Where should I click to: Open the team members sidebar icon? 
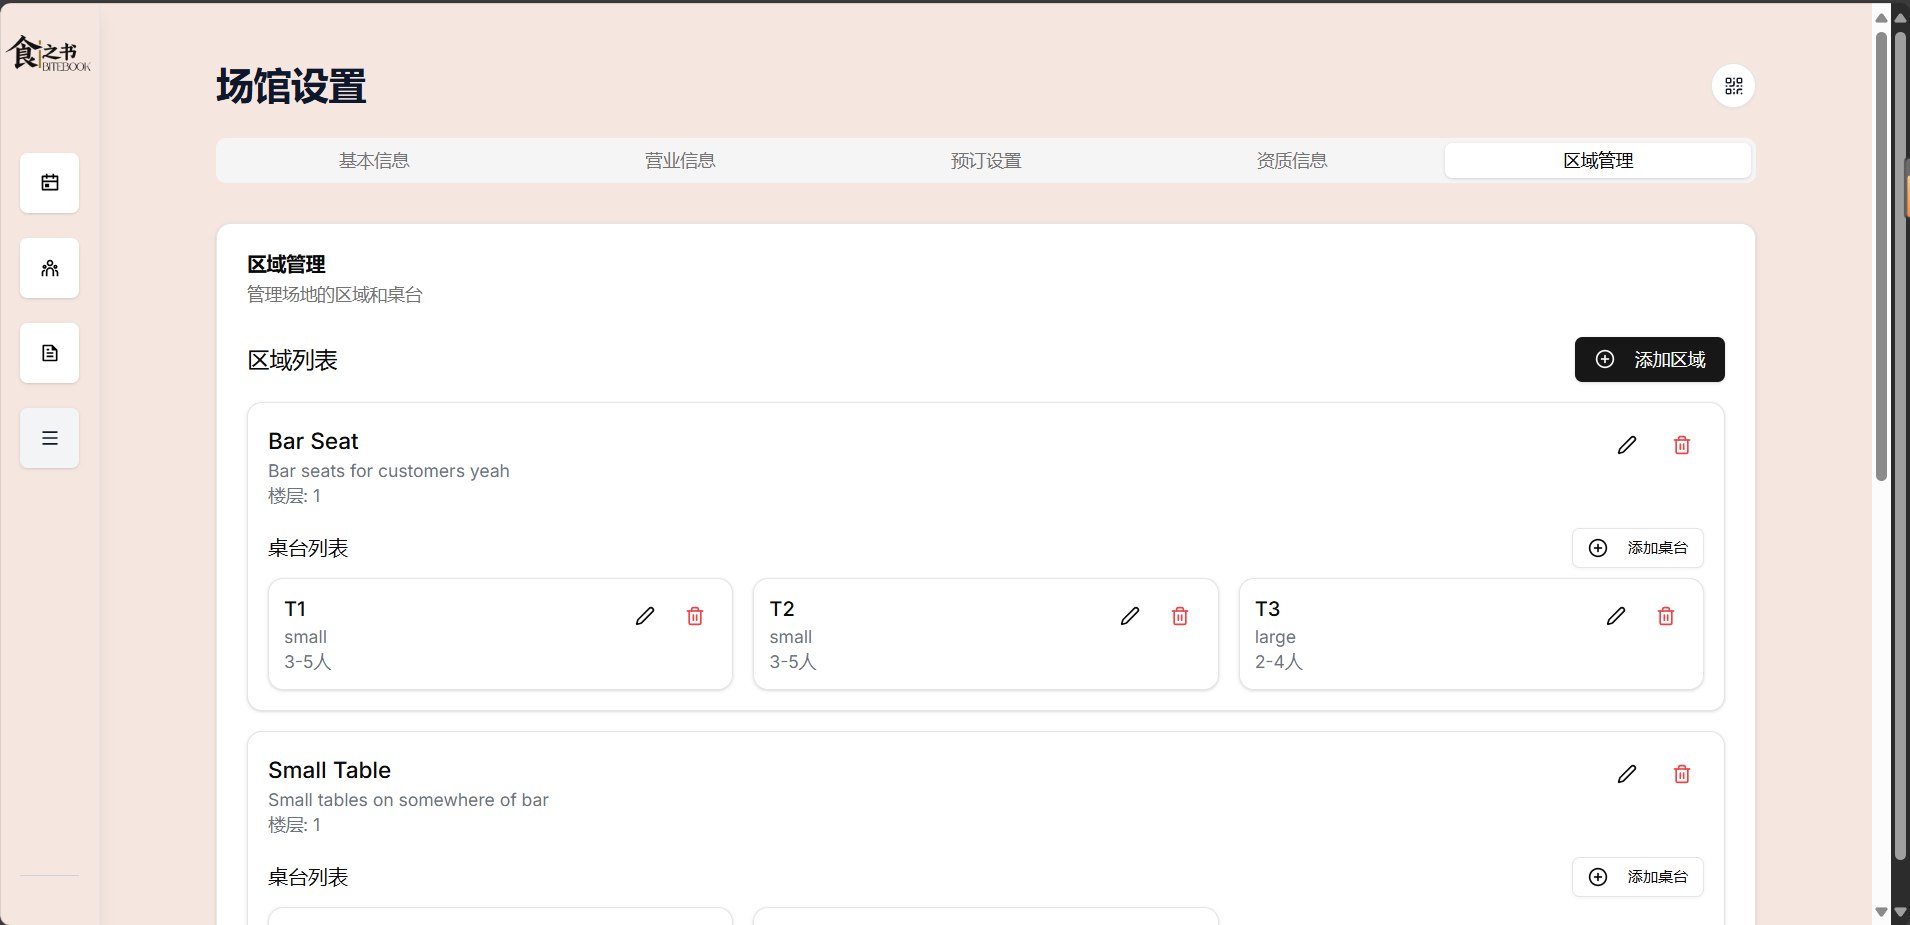(49, 267)
